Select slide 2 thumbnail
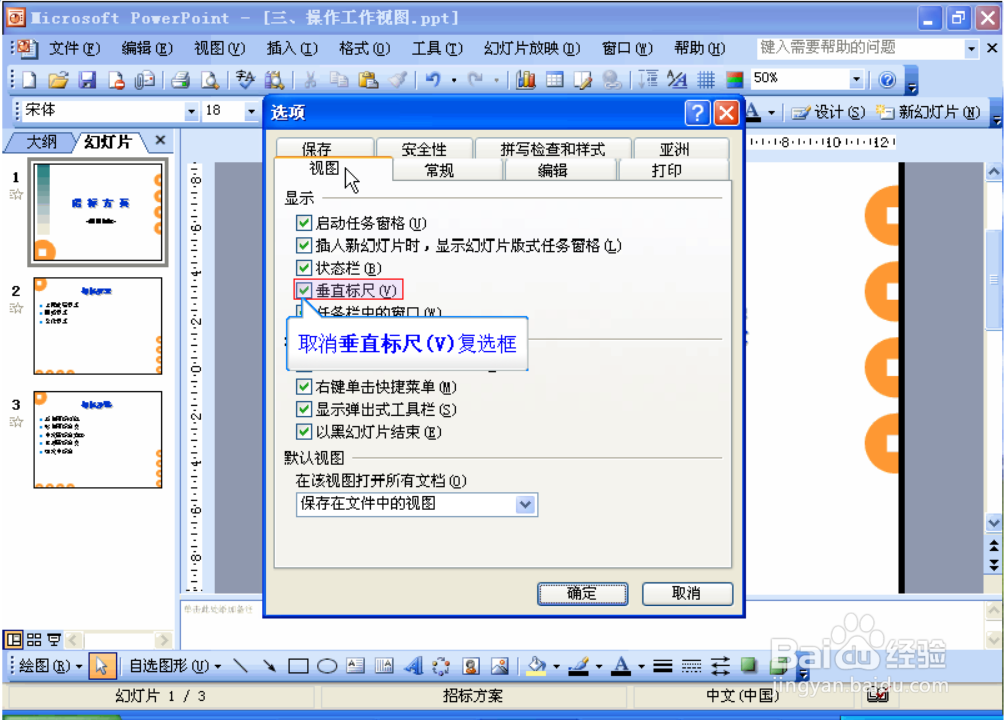This screenshot has width=1004, height=720. point(97,325)
